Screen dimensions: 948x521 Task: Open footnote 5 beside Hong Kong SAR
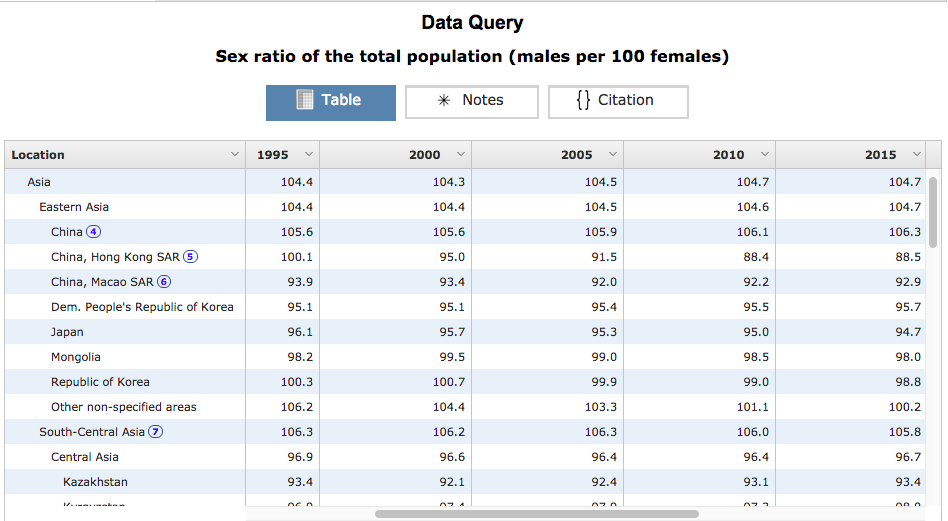190,257
